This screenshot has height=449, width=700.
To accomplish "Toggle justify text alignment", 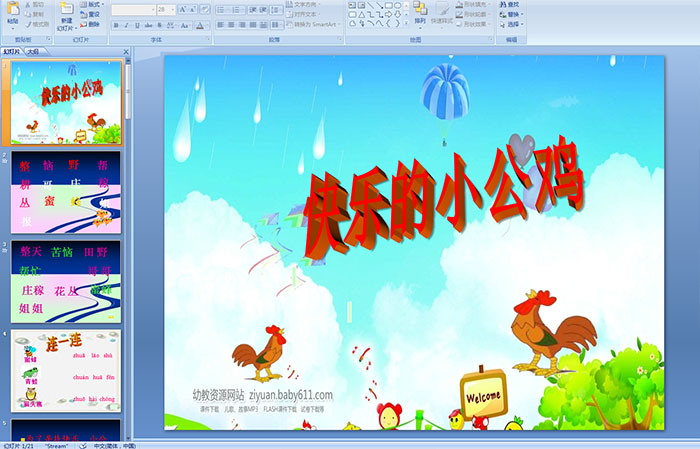I will coord(253,25).
